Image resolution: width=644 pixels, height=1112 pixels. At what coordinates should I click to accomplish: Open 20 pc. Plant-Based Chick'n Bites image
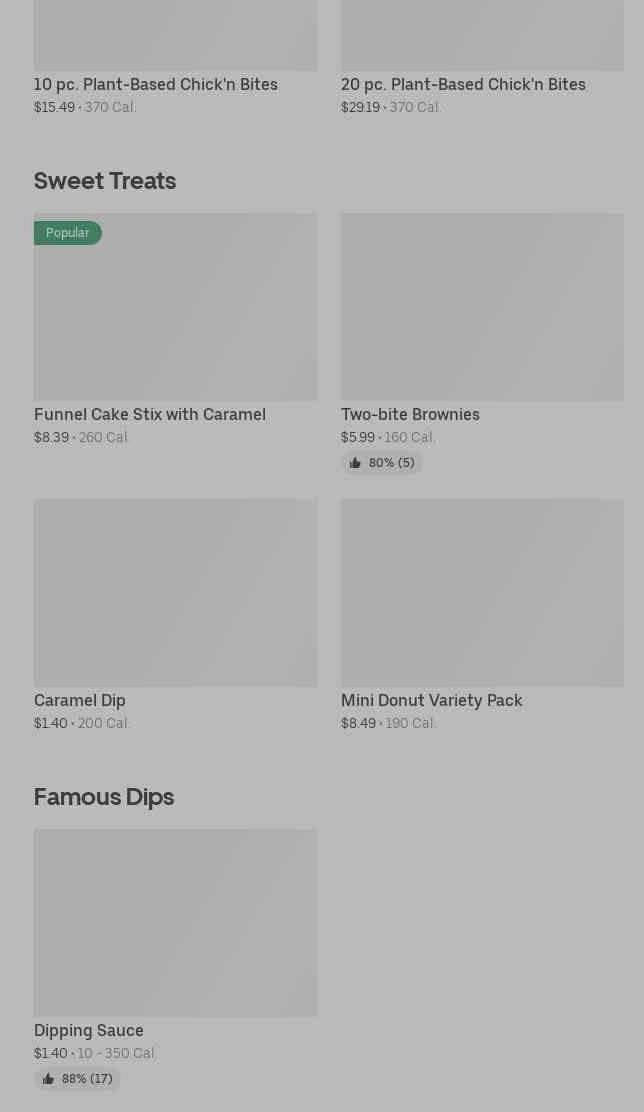(482, 35)
